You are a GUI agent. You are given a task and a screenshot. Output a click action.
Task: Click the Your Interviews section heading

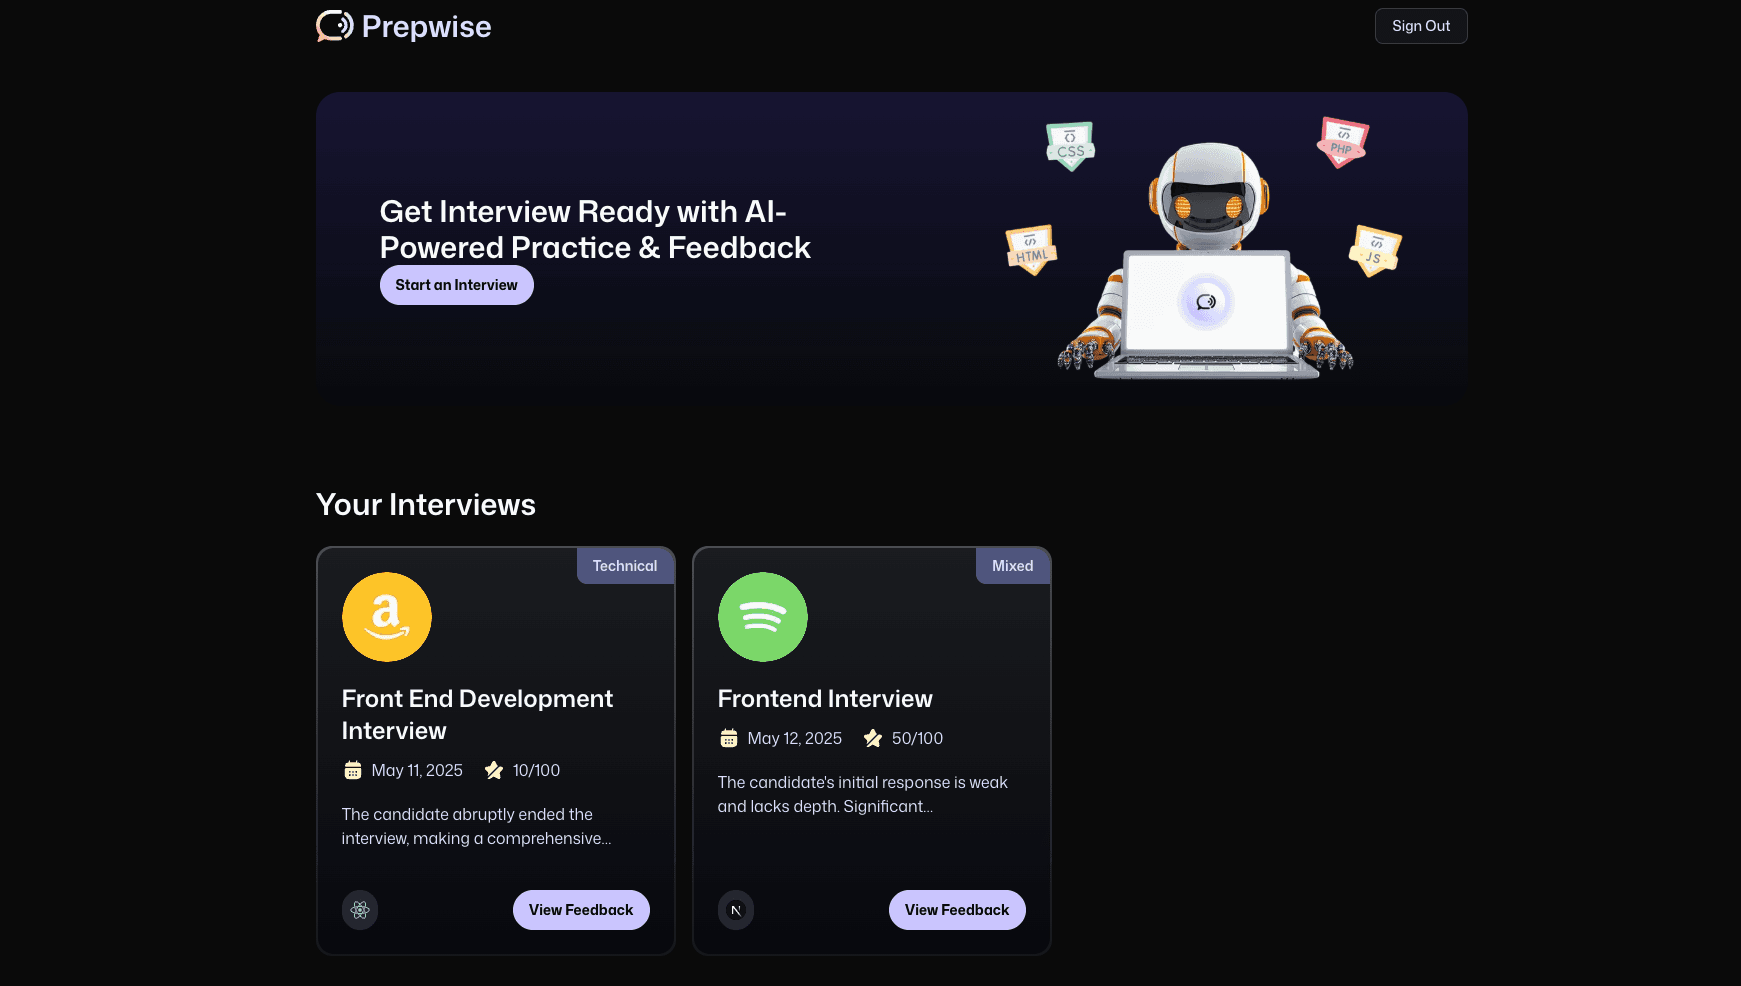tap(425, 505)
